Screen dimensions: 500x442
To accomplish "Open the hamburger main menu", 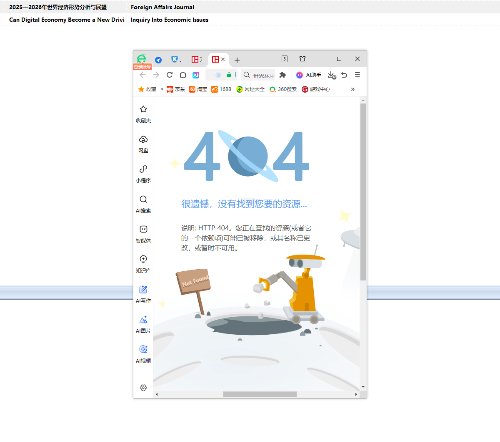I will pos(357,75).
